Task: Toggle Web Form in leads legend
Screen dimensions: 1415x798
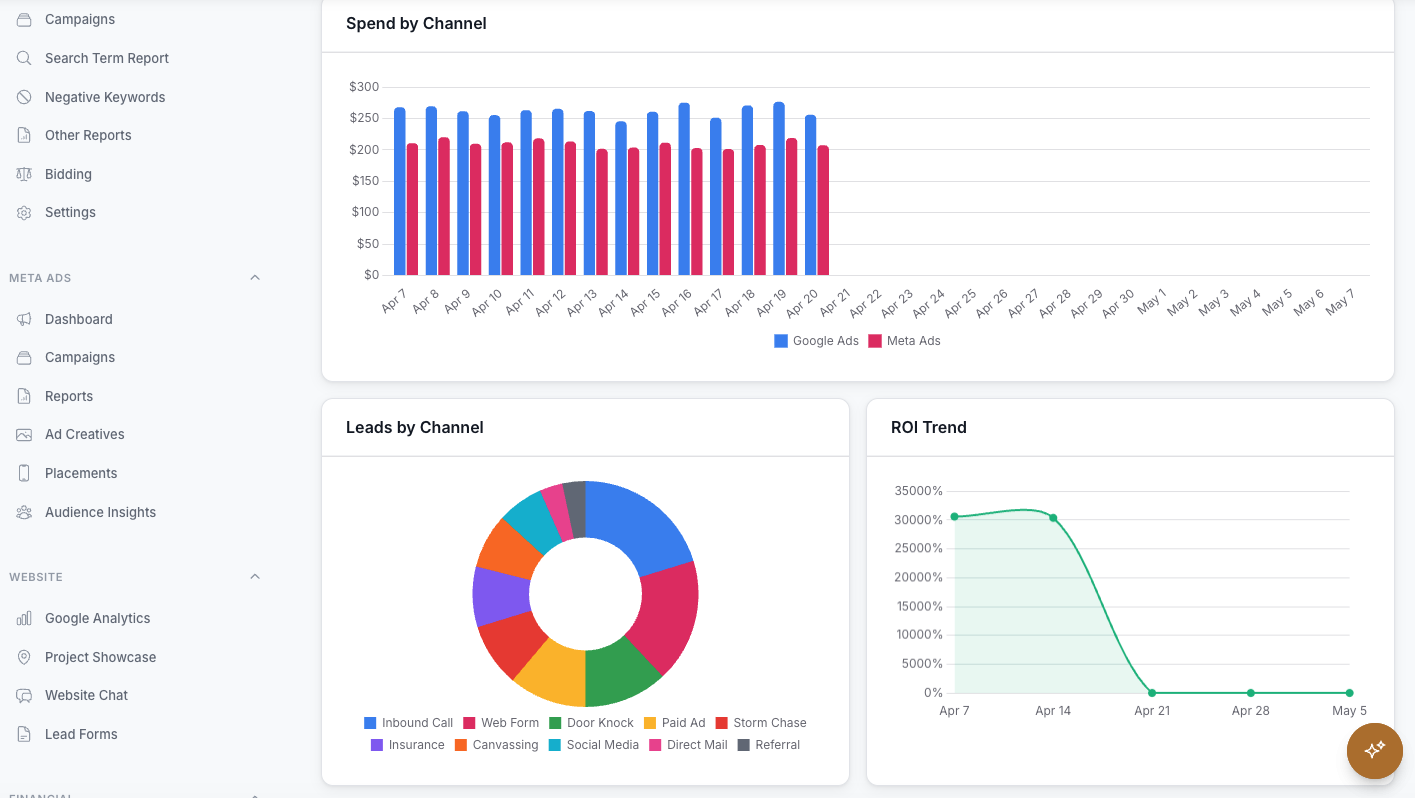Action: click(x=500, y=723)
